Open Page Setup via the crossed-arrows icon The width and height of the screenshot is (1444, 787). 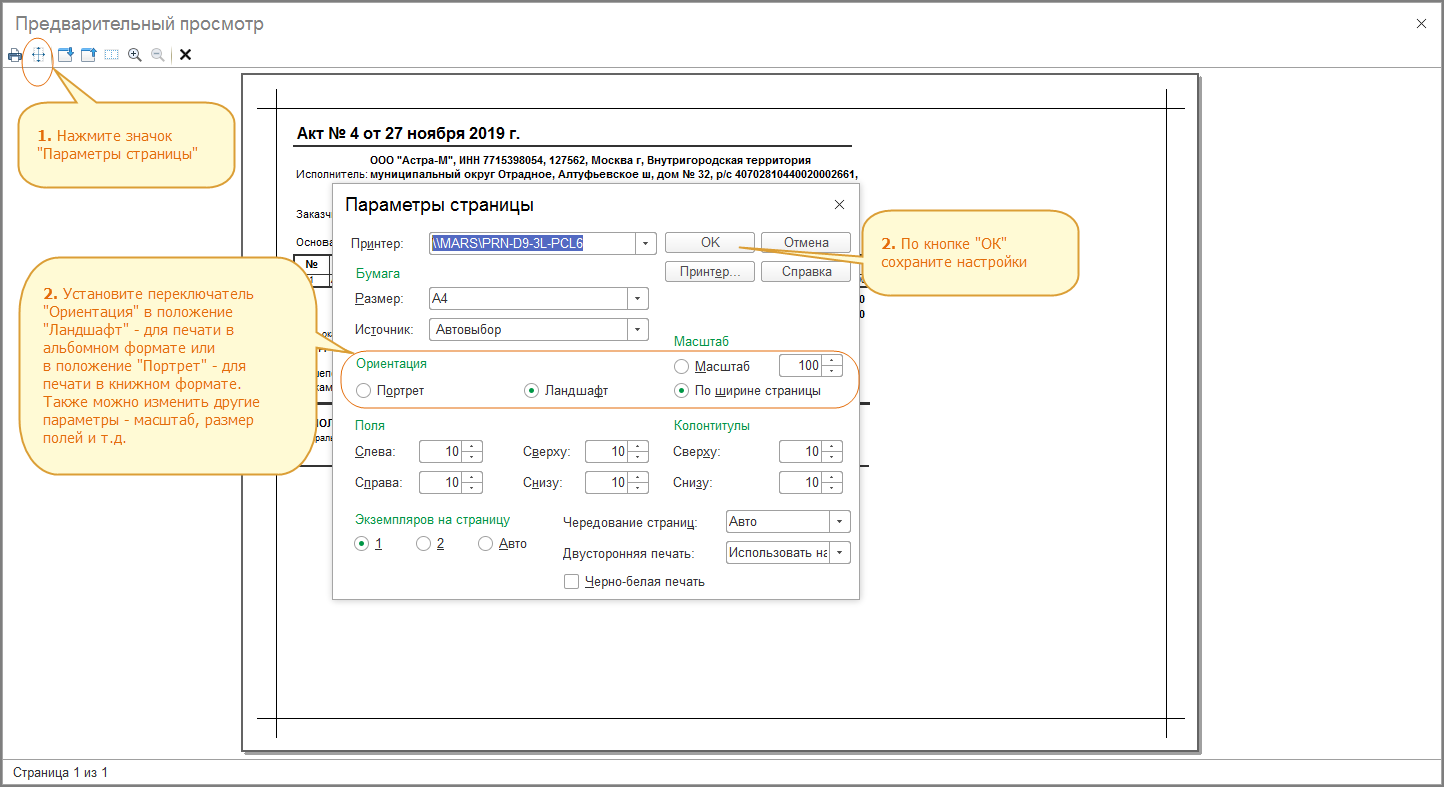pyautogui.click(x=38, y=55)
